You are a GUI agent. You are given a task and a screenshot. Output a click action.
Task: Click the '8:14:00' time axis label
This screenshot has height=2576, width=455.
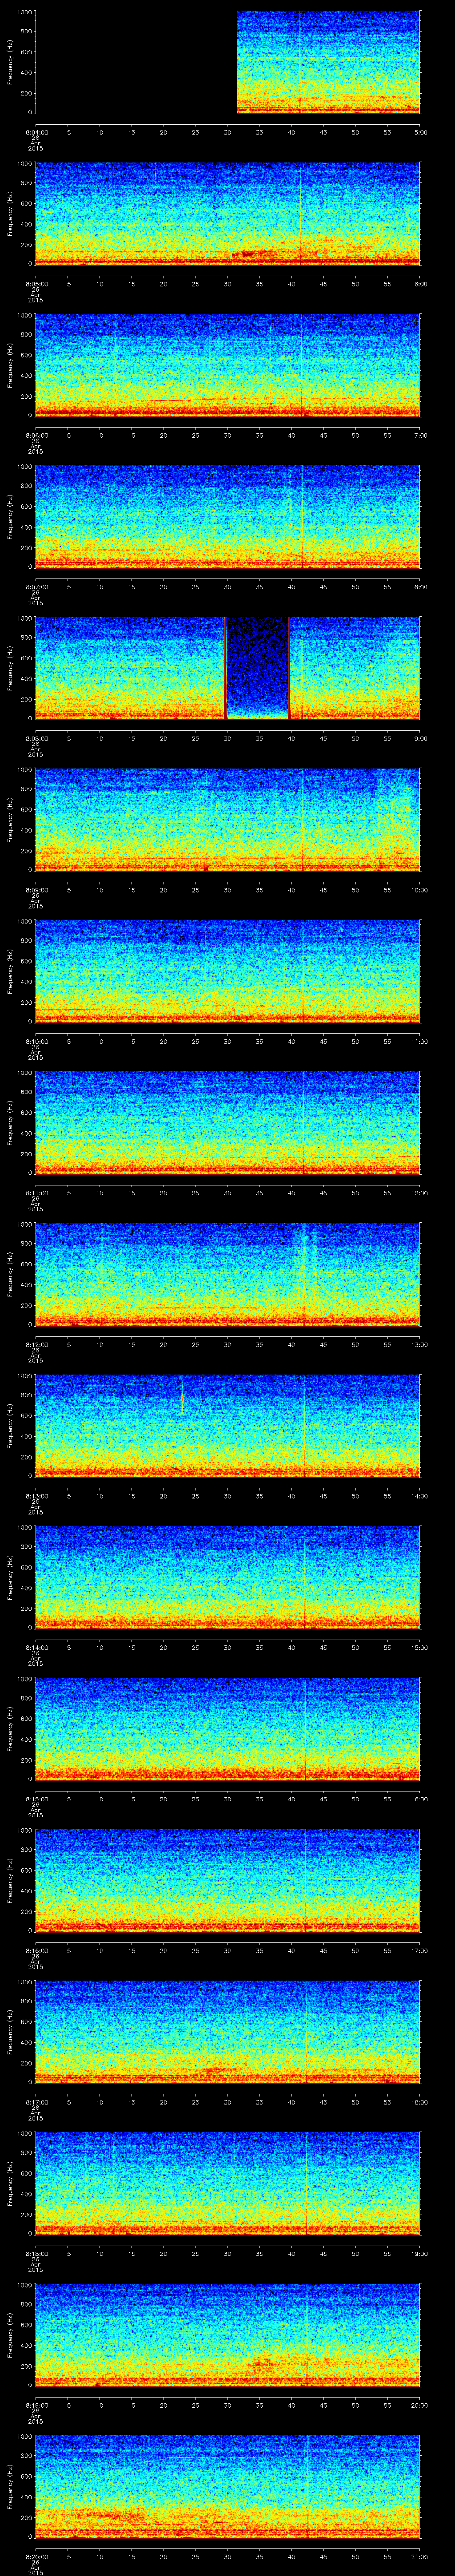coord(36,1647)
